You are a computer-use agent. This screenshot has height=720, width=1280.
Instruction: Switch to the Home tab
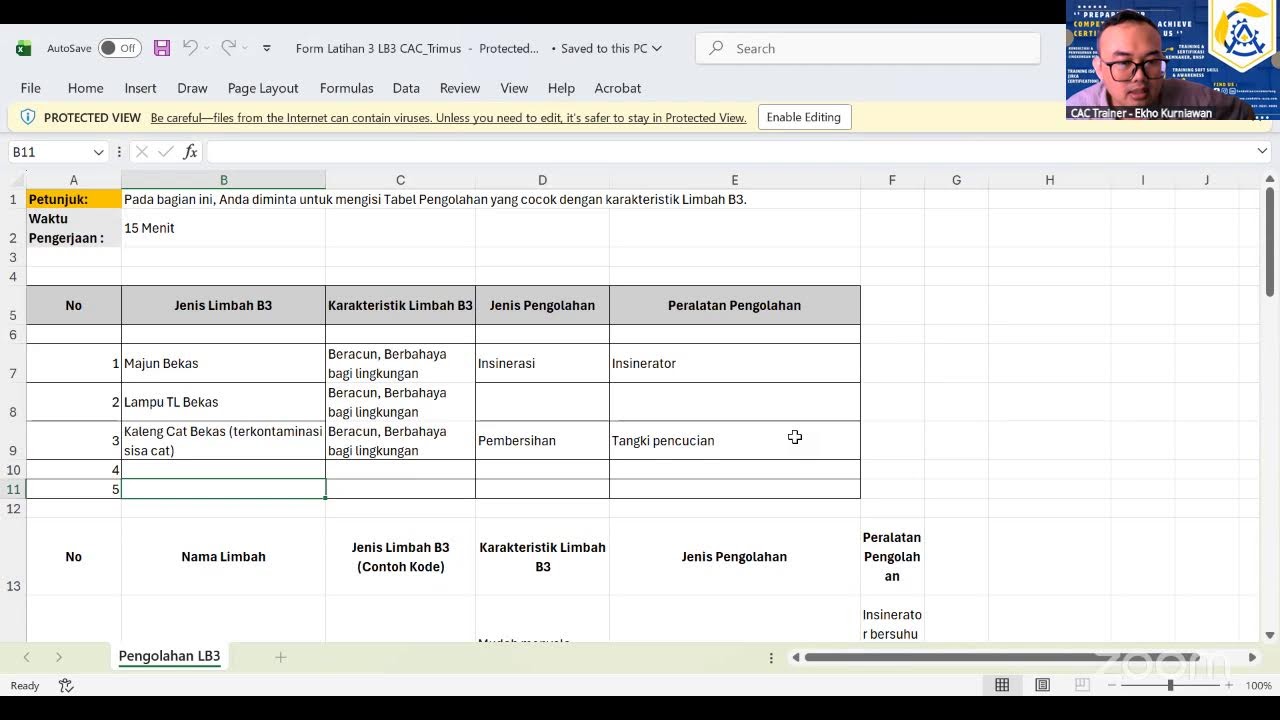tap(85, 88)
